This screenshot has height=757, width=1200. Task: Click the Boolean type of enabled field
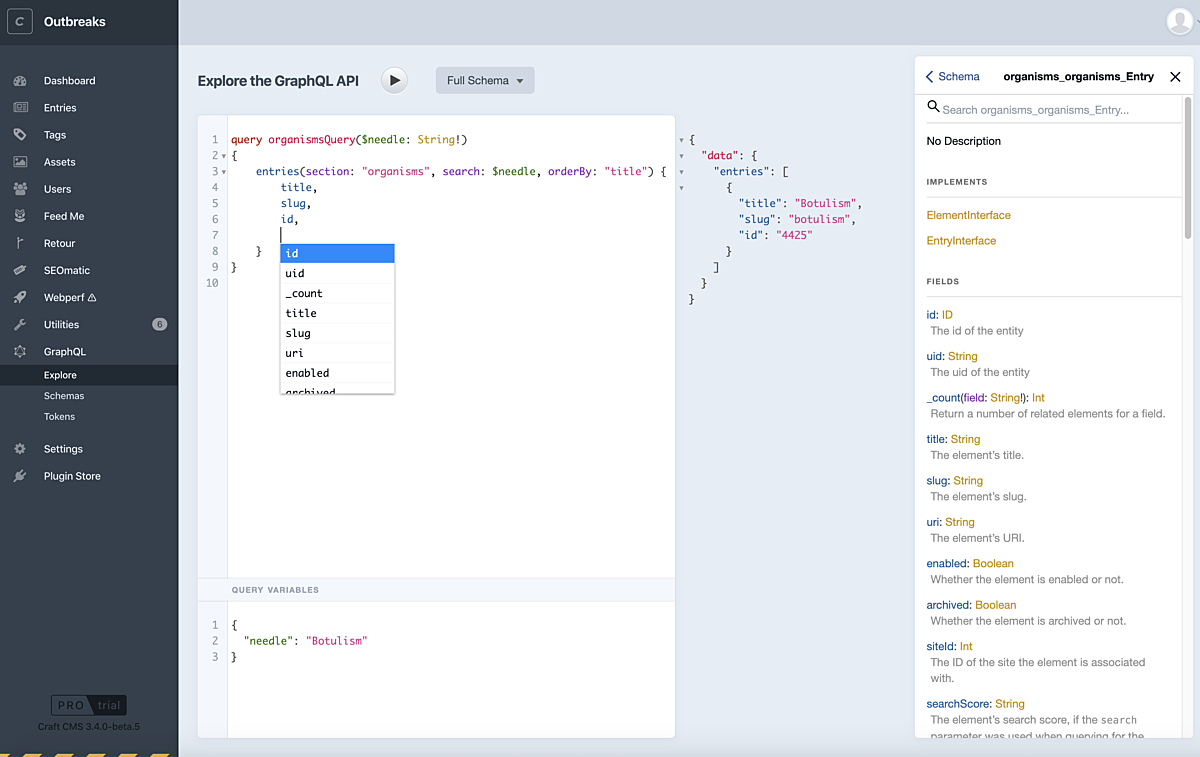coord(993,564)
